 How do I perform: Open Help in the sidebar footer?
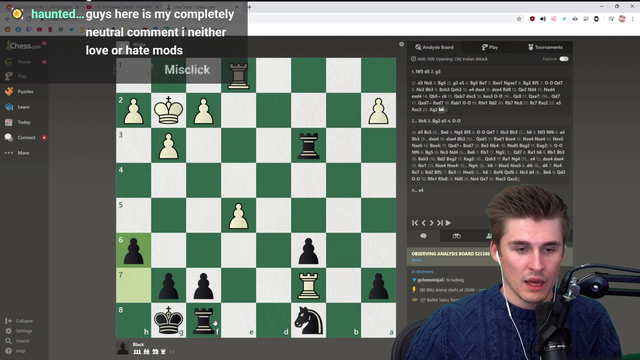[15, 351]
